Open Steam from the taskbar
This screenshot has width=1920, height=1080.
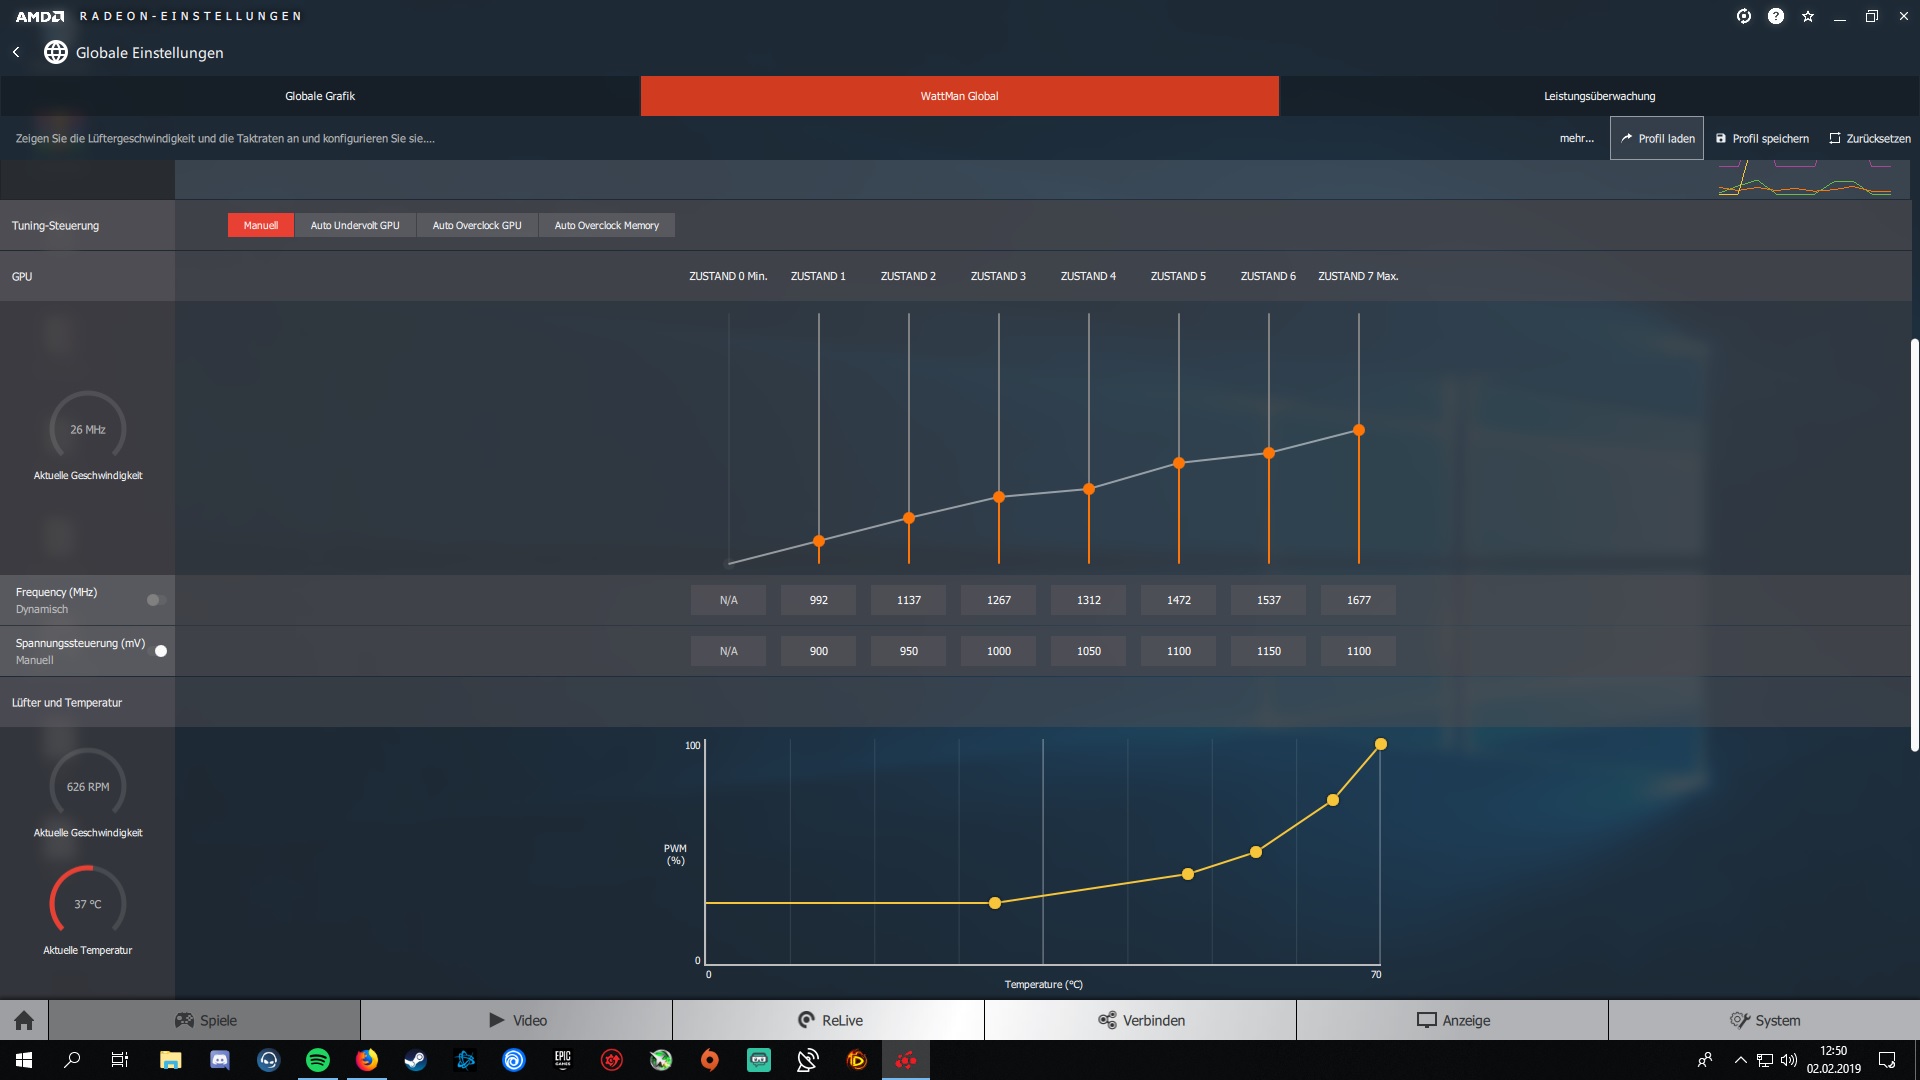point(415,1060)
